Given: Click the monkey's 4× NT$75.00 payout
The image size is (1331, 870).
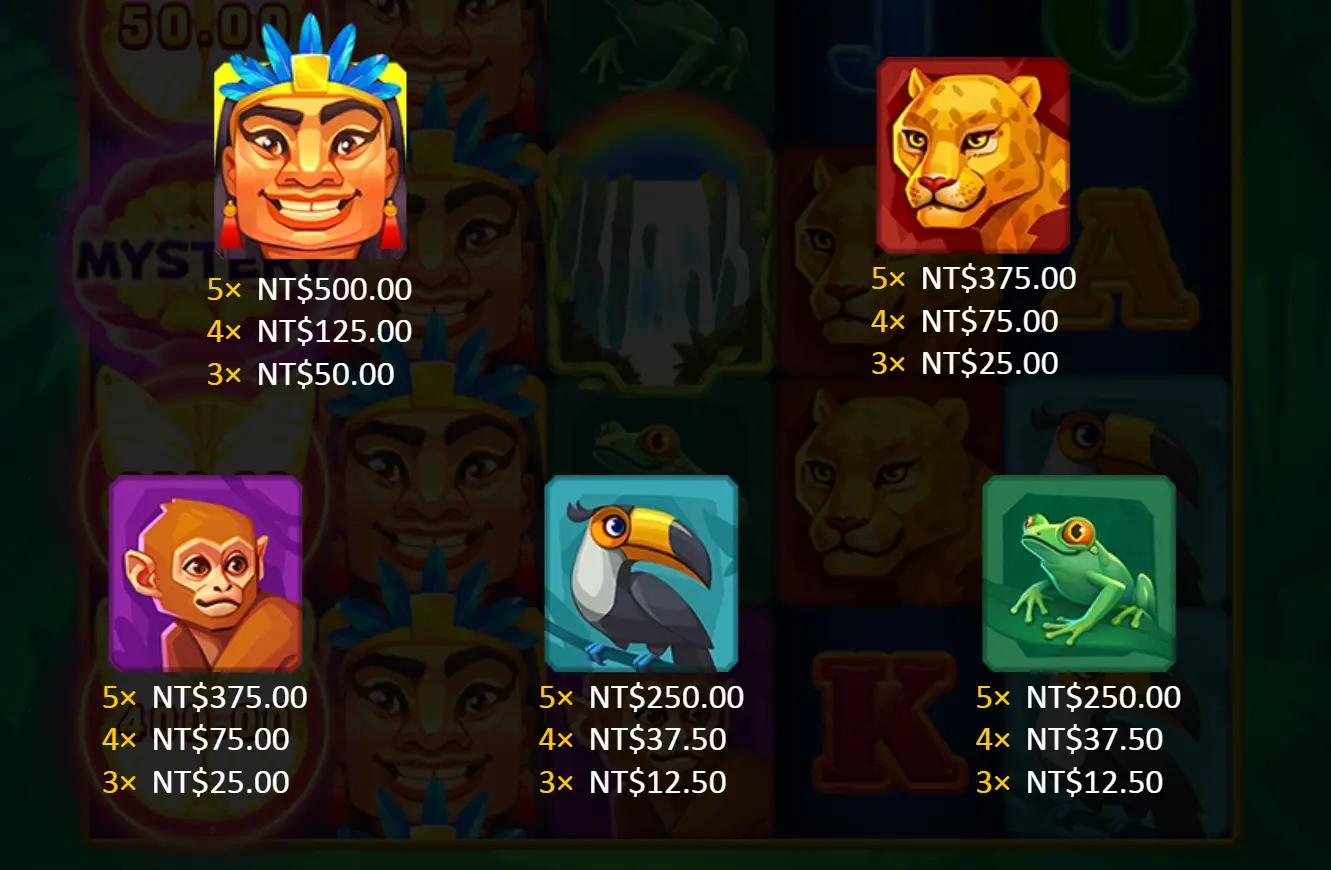Looking at the screenshot, I should 195,739.
